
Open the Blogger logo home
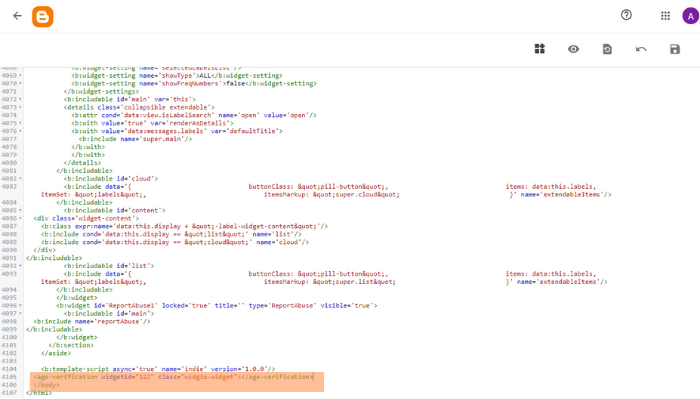coord(42,17)
